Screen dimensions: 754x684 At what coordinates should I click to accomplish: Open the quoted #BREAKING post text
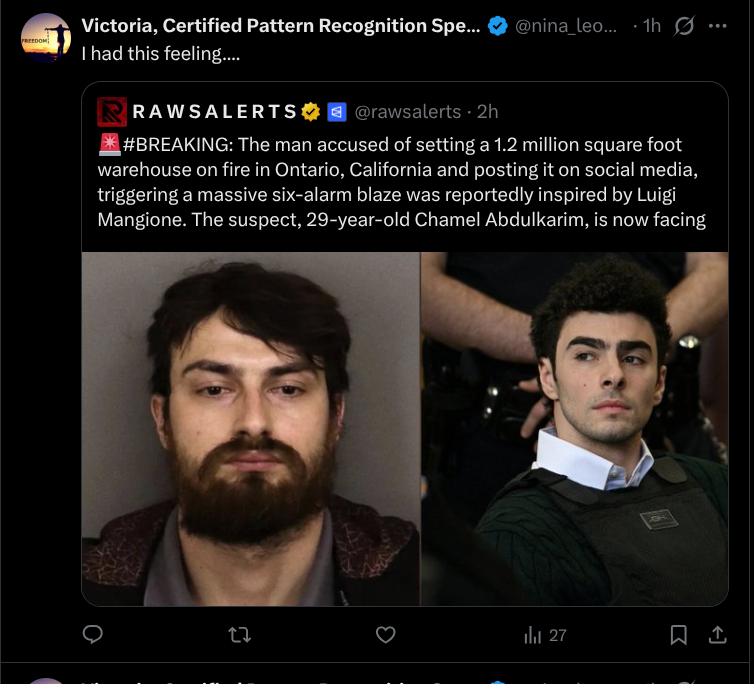click(402, 180)
